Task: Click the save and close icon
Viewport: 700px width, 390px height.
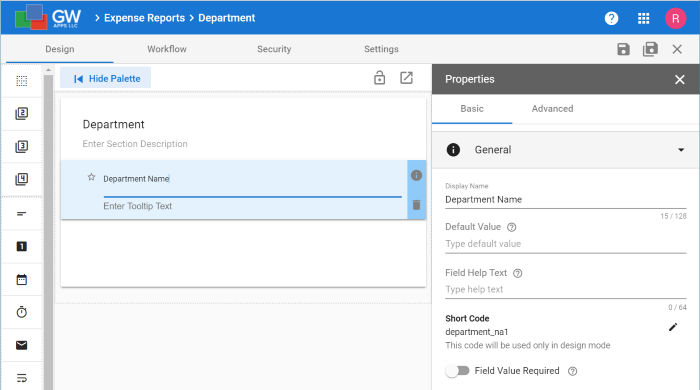Action: (650, 49)
